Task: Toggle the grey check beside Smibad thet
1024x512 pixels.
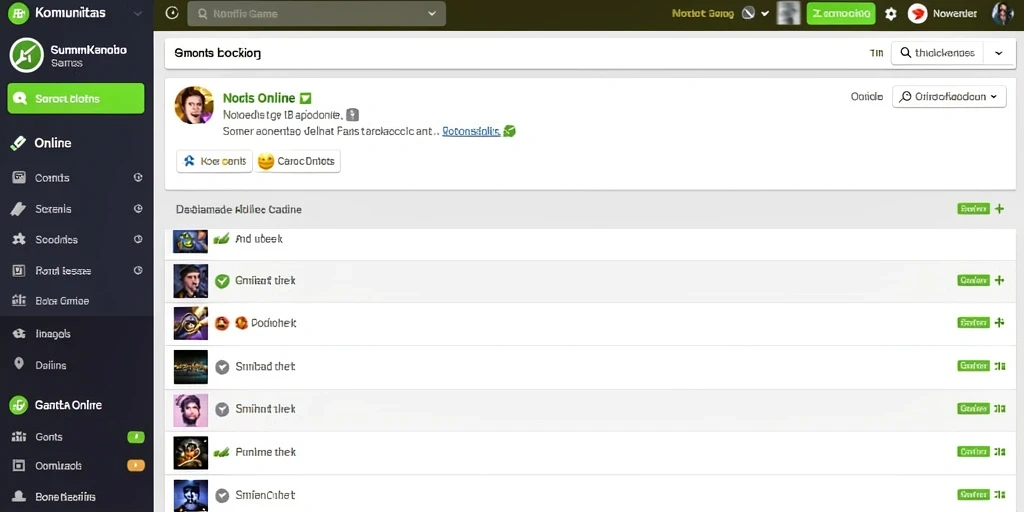Action: pos(222,367)
